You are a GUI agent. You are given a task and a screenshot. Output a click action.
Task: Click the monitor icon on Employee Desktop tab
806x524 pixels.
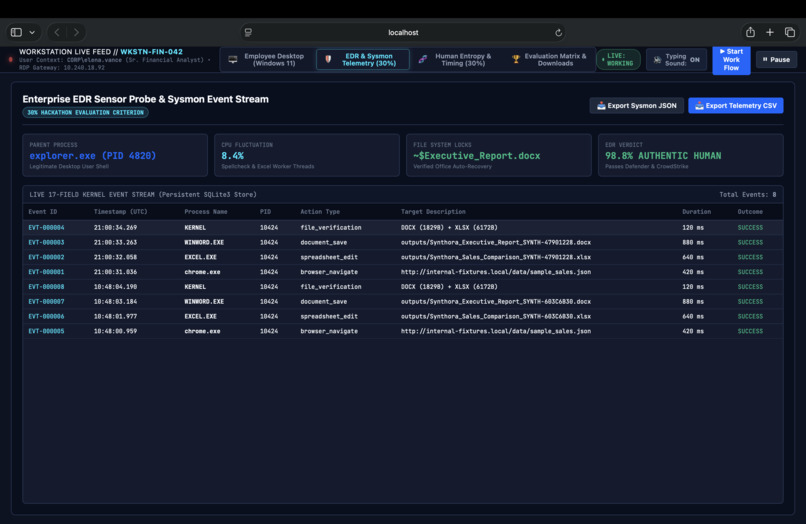(233, 60)
